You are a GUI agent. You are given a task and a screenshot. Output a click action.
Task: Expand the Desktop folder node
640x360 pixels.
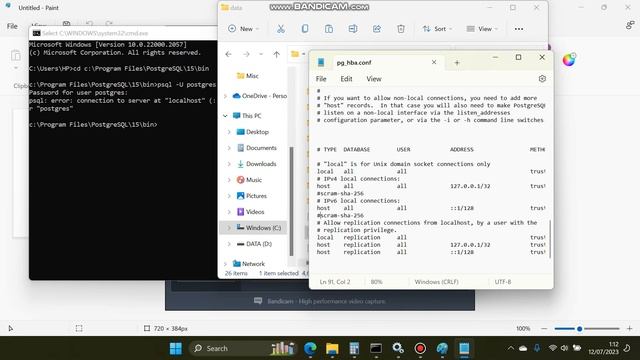229,132
